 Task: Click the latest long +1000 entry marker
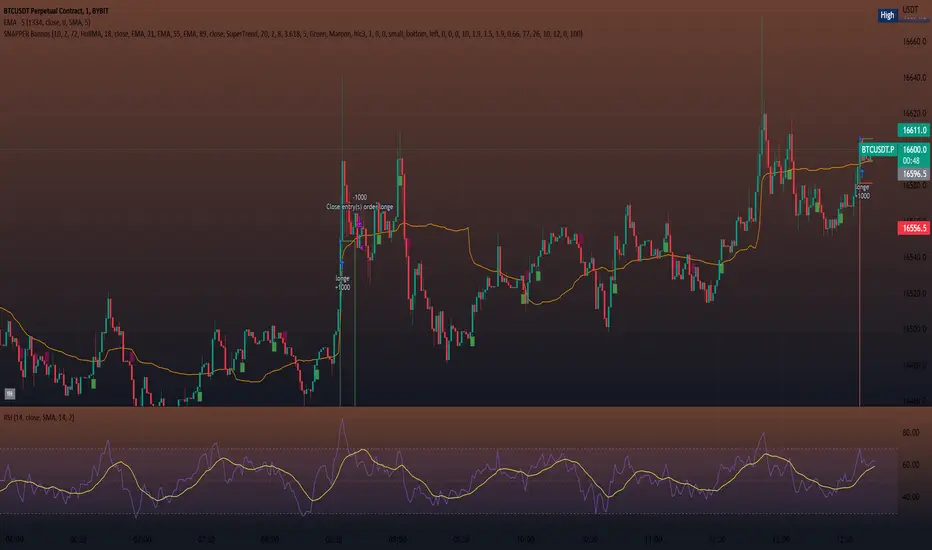click(x=862, y=191)
